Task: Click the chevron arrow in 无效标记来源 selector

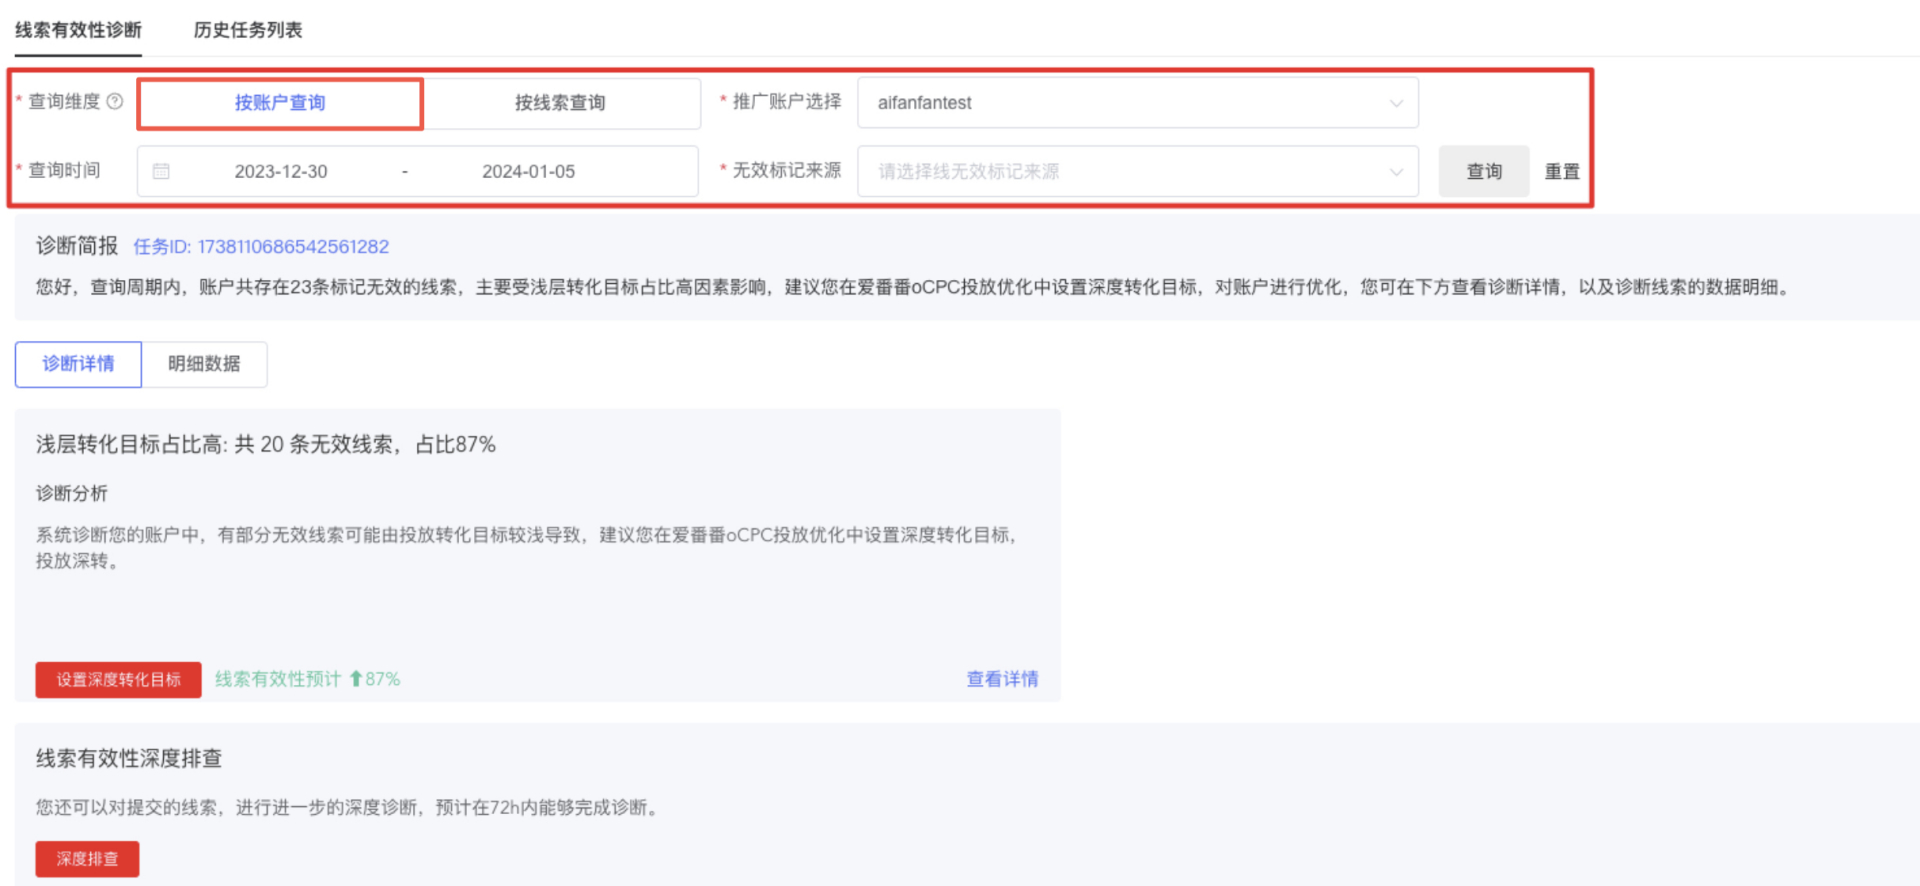Action: click(1396, 172)
